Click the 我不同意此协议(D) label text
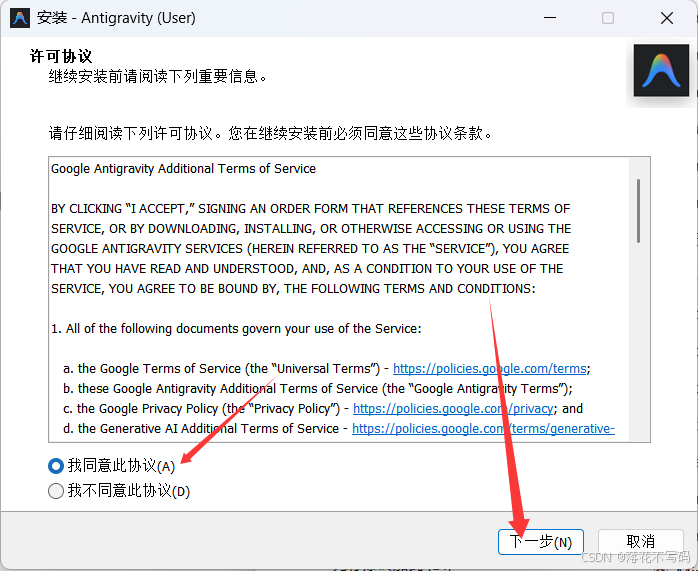This screenshot has height=571, width=698. [x=129, y=491]
